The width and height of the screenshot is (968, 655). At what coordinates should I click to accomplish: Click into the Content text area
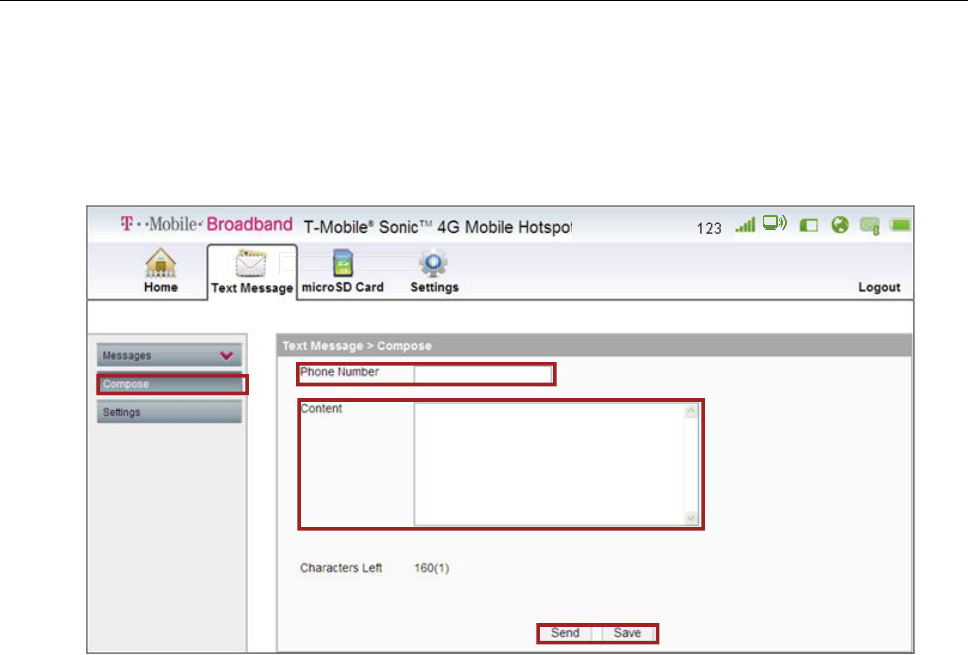click(x=556, y=464)
